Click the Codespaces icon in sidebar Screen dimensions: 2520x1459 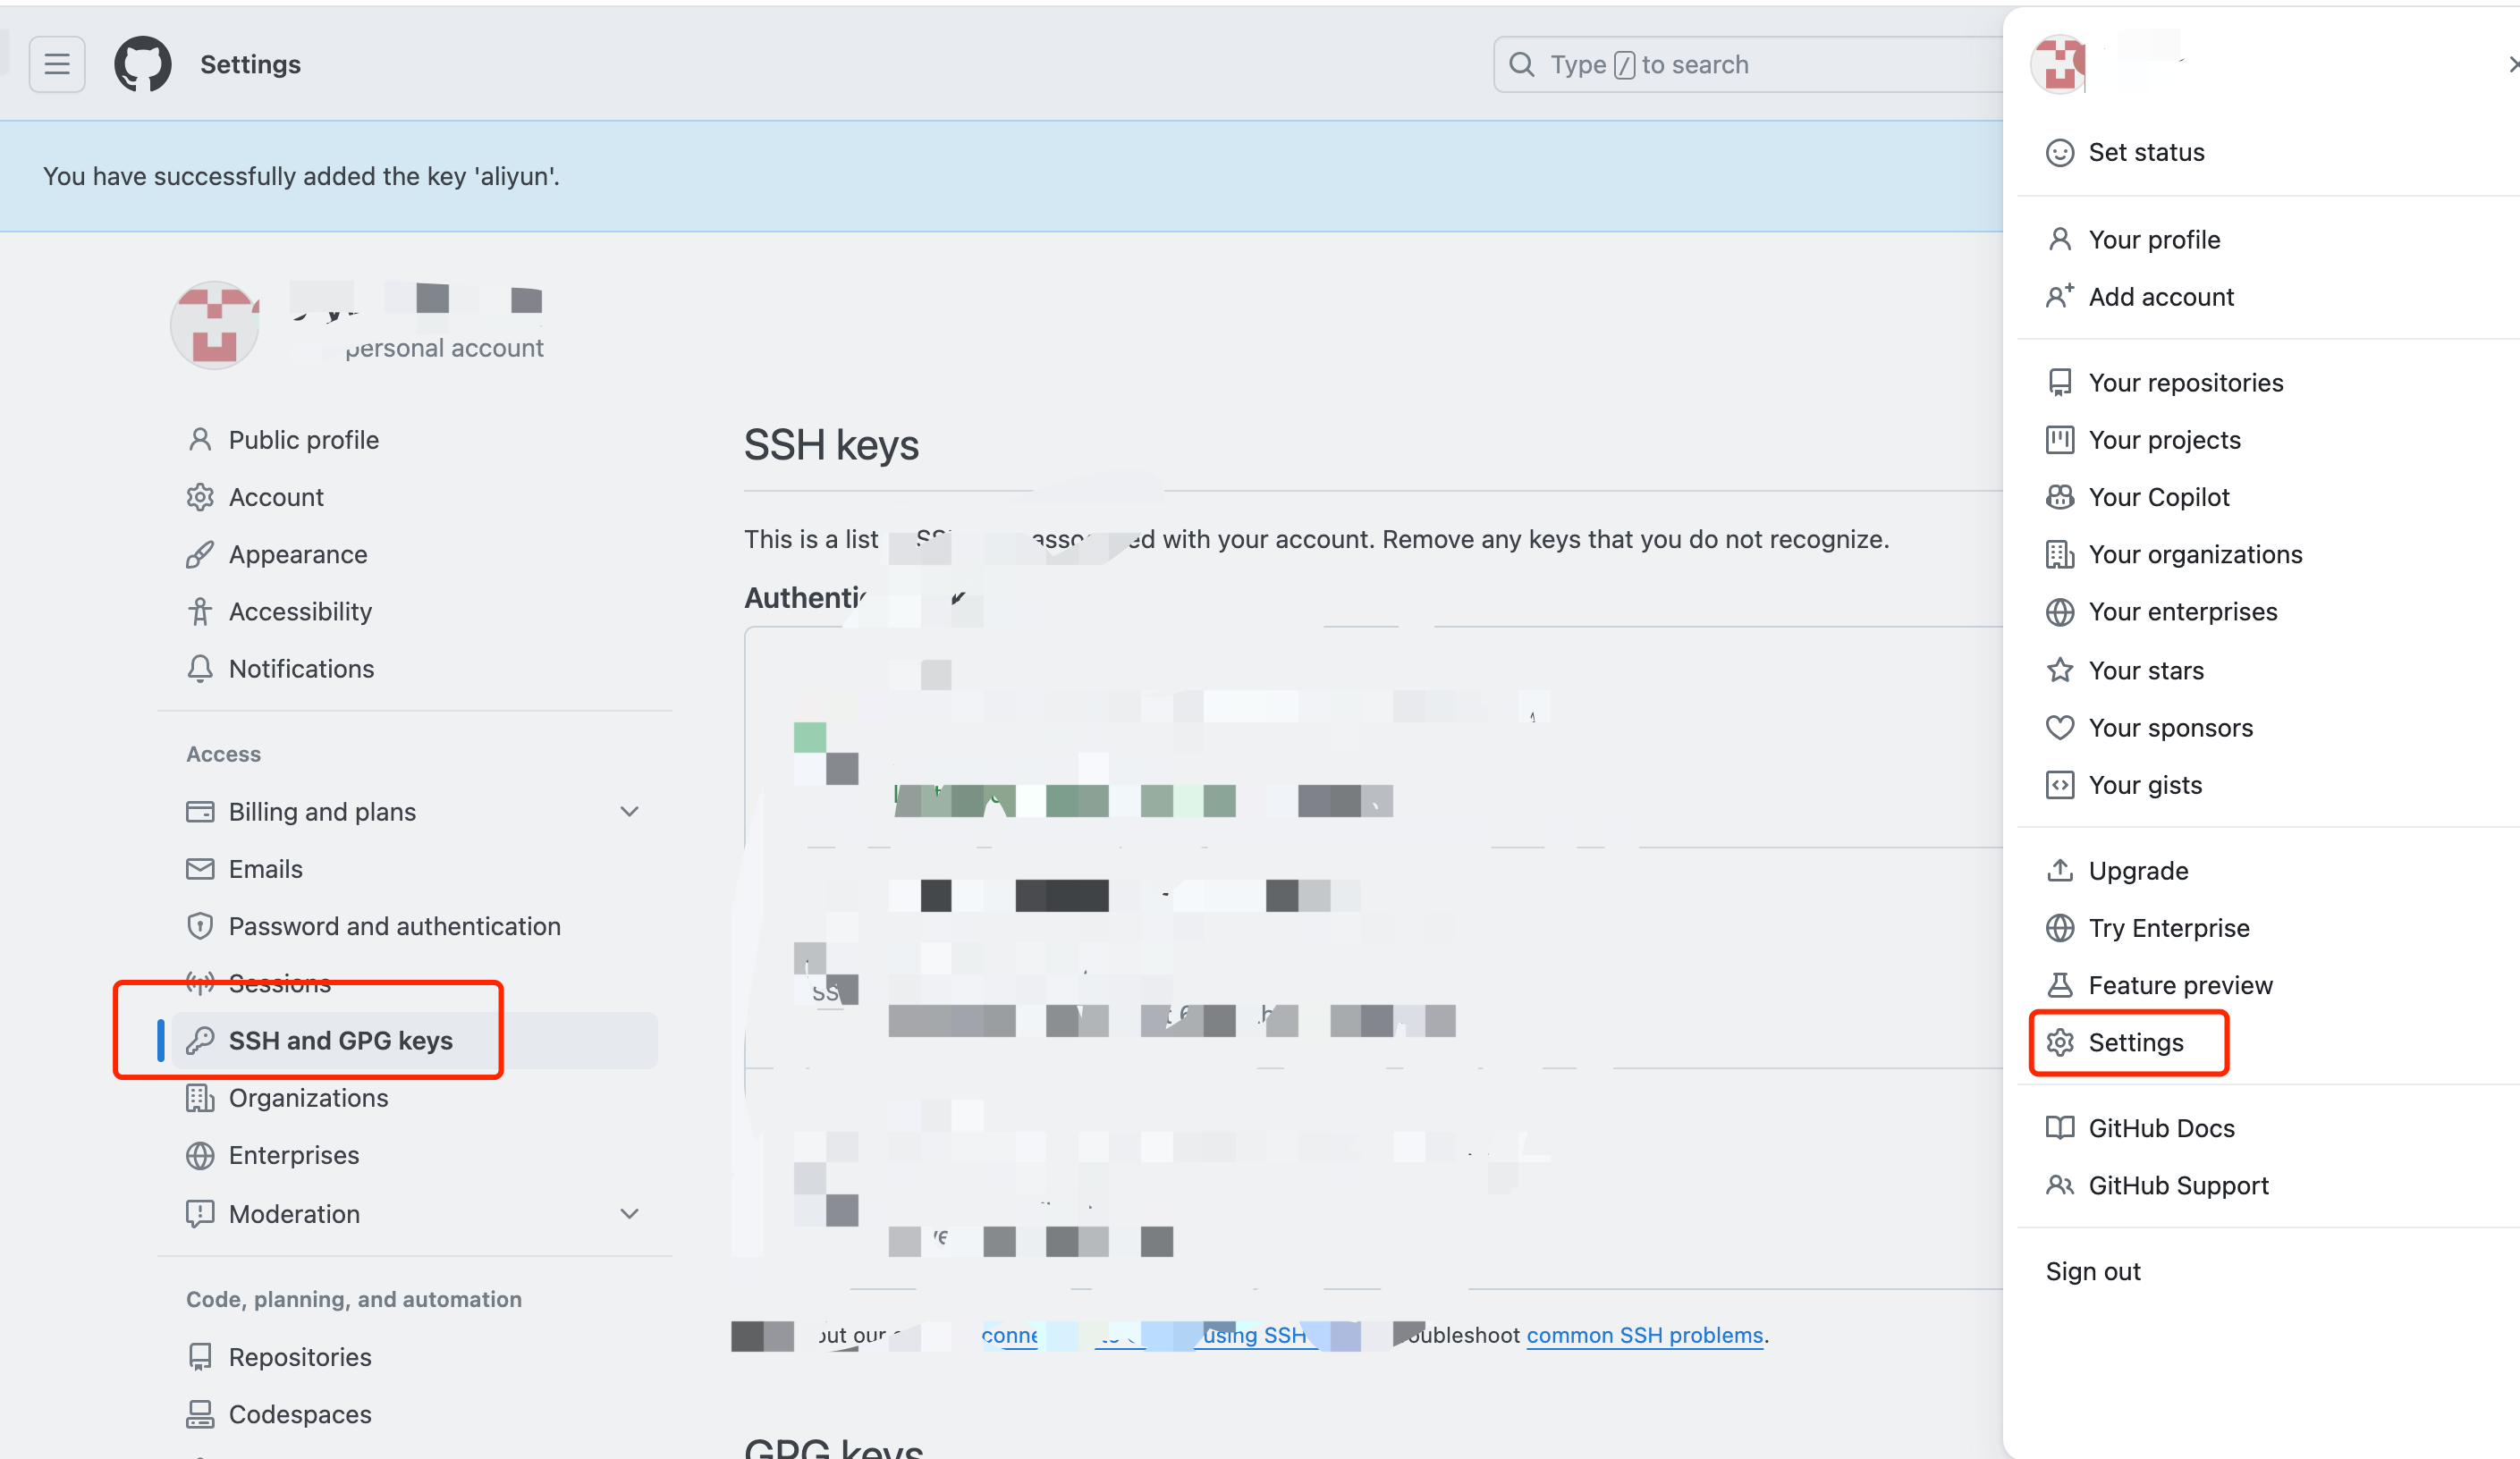click(x=200, y=1414)
